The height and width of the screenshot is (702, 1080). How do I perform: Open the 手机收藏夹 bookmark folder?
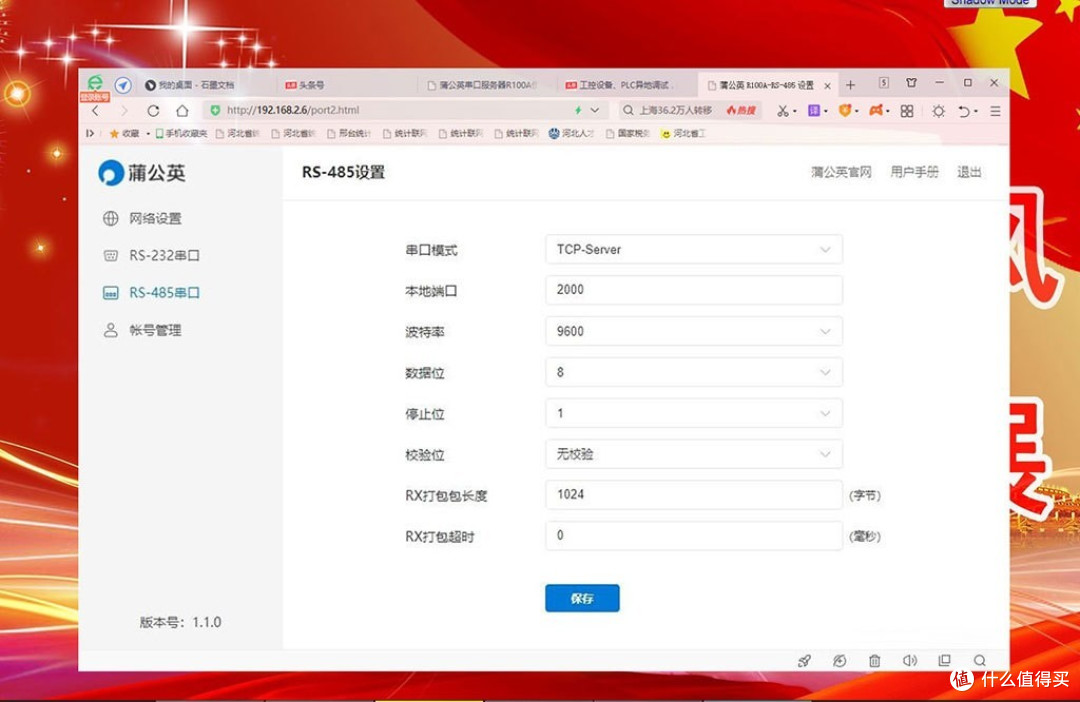[180, 134]
